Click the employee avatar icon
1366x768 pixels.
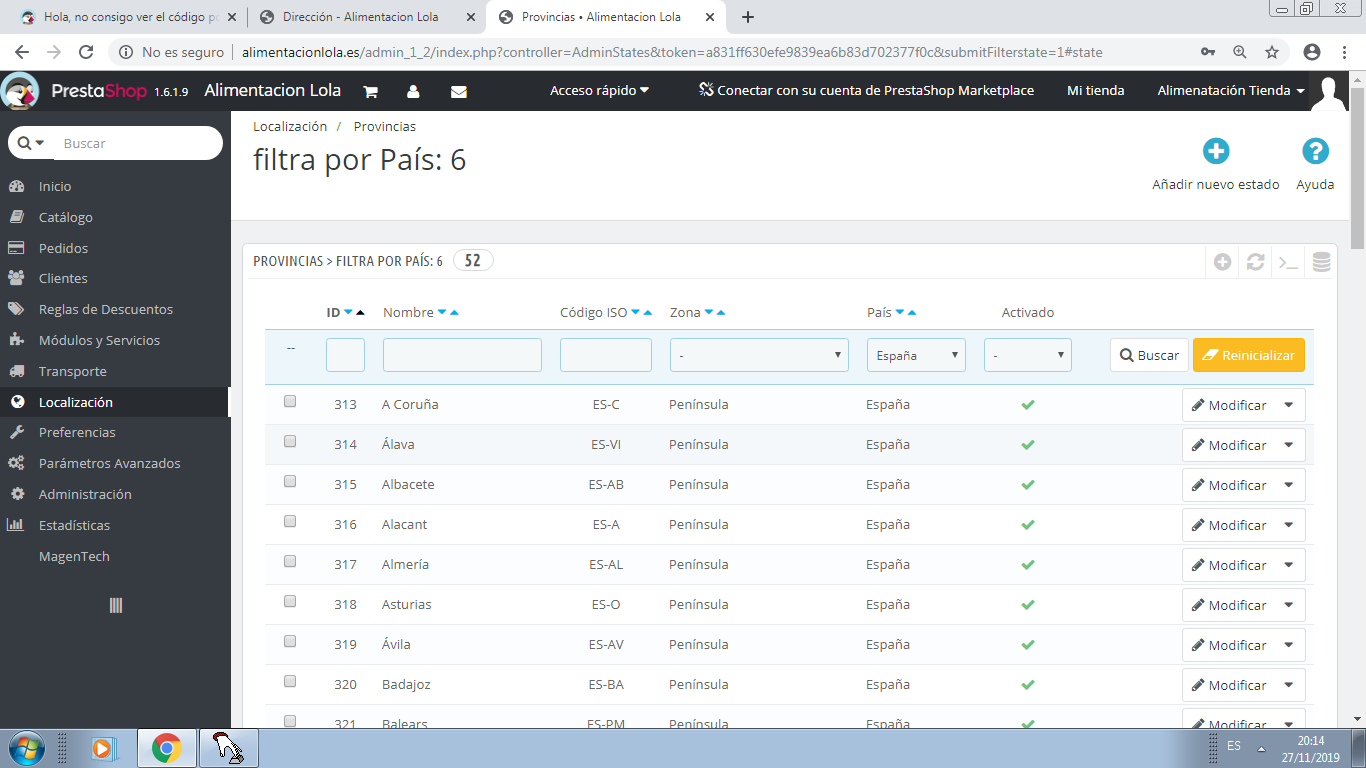click(1330, 93)
